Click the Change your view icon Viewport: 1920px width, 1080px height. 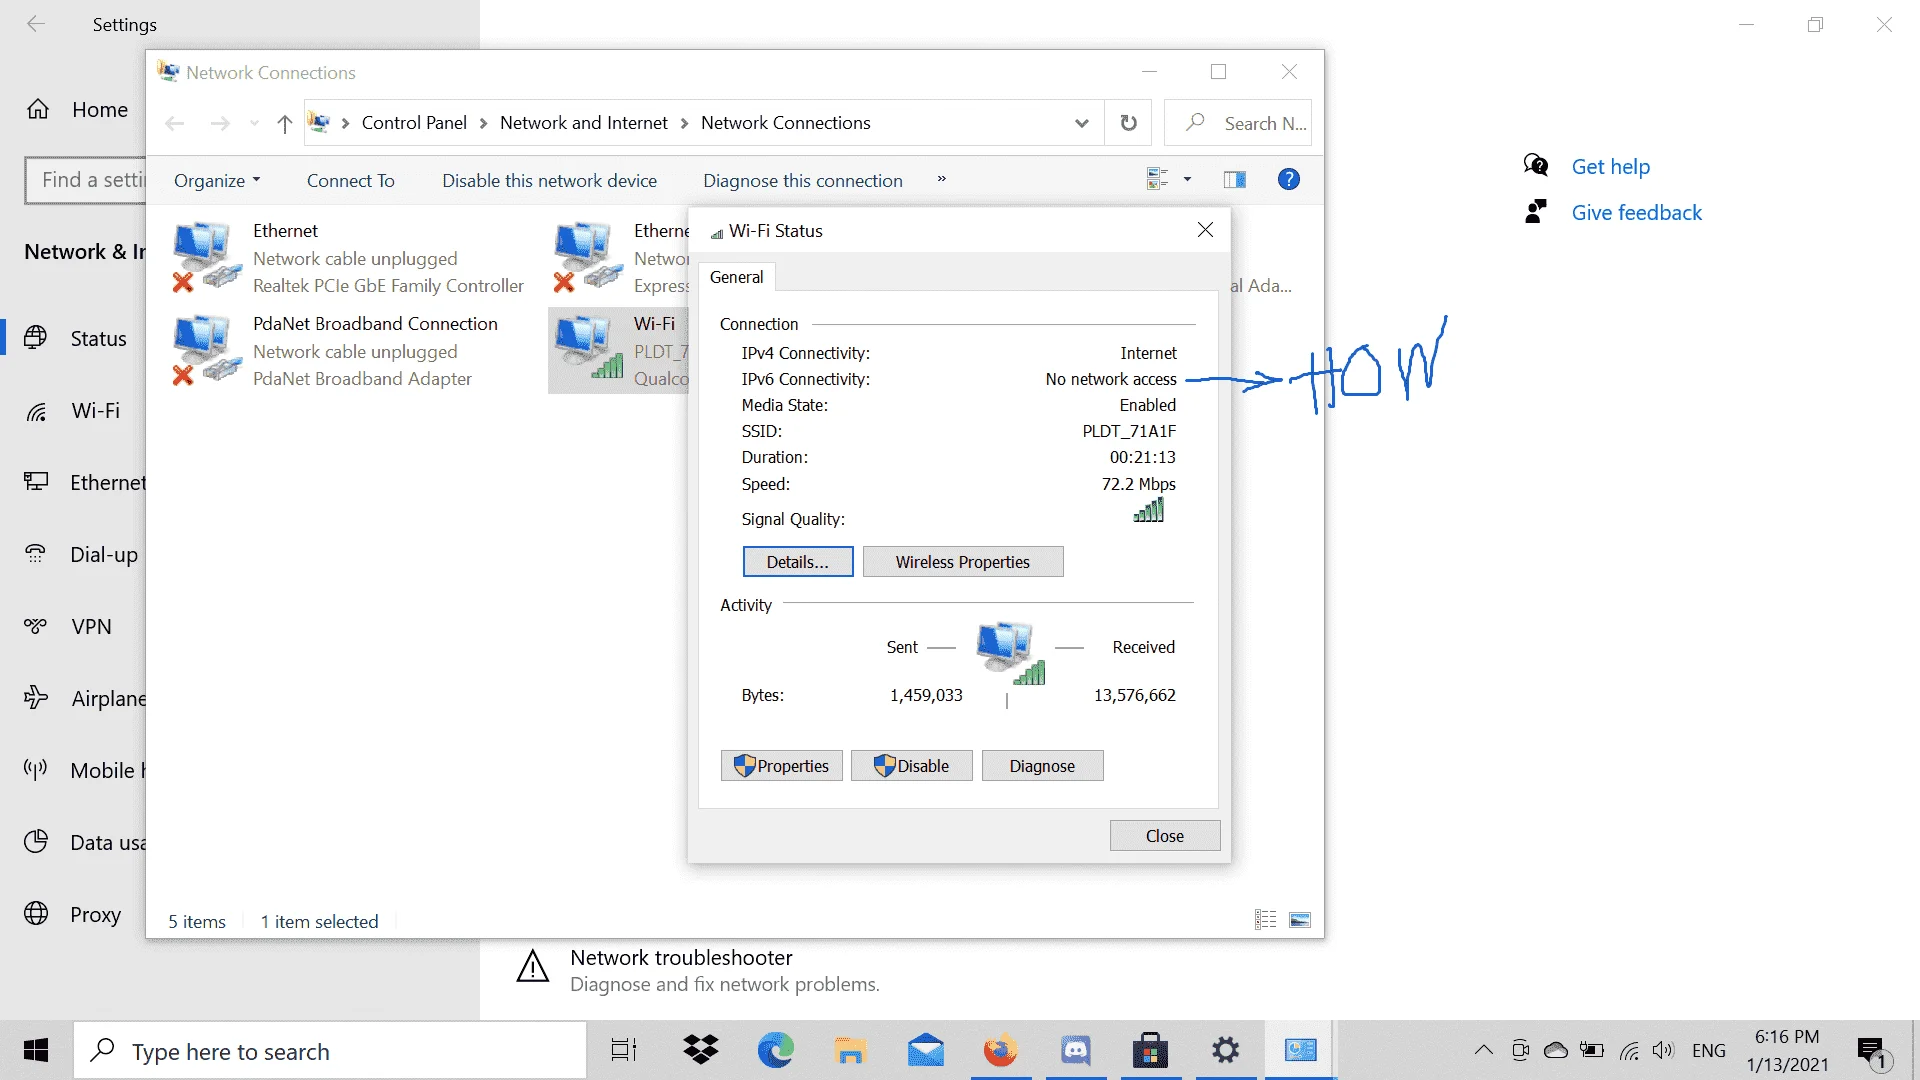(x=1157, y=179)
